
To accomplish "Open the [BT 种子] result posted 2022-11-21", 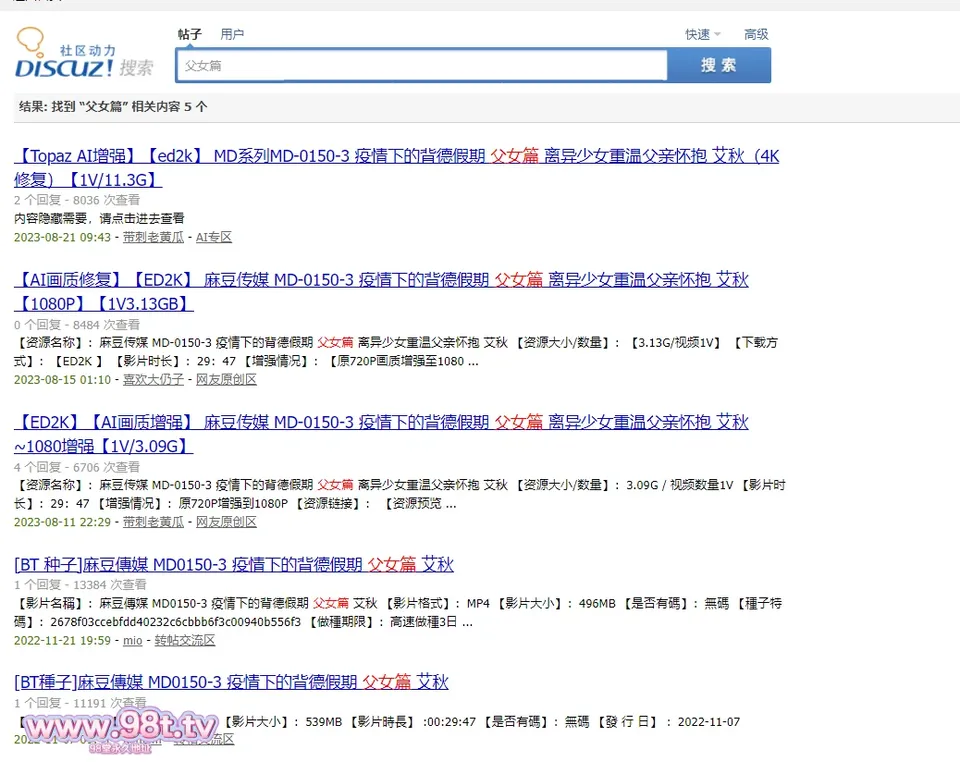I will pos(234,564).
